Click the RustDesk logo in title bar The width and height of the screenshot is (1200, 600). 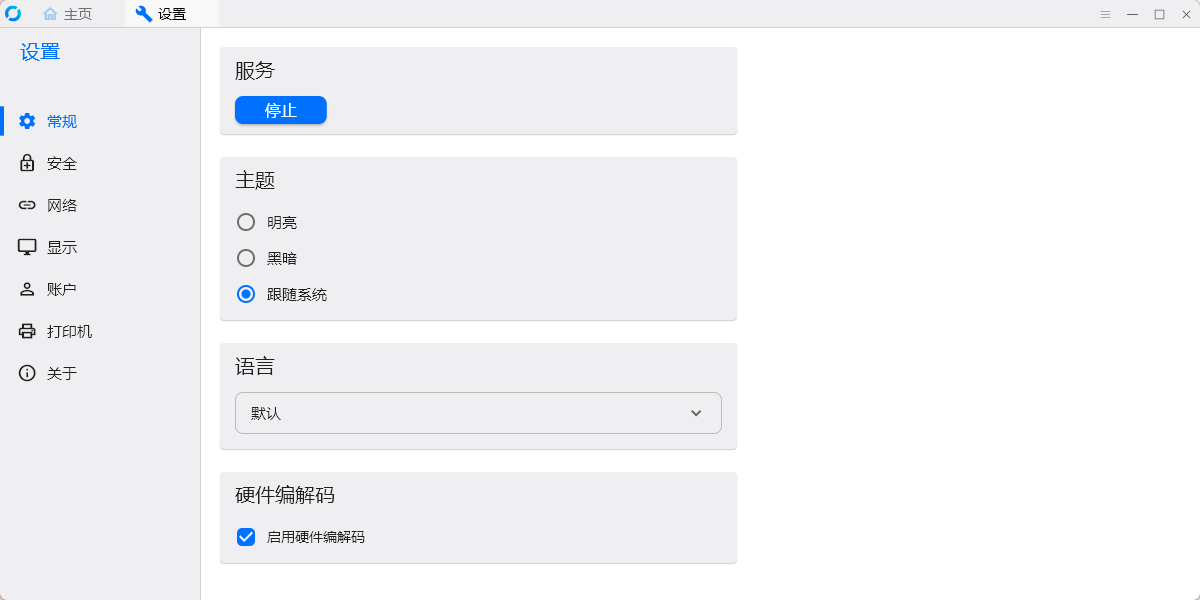(x=13, y=14)
